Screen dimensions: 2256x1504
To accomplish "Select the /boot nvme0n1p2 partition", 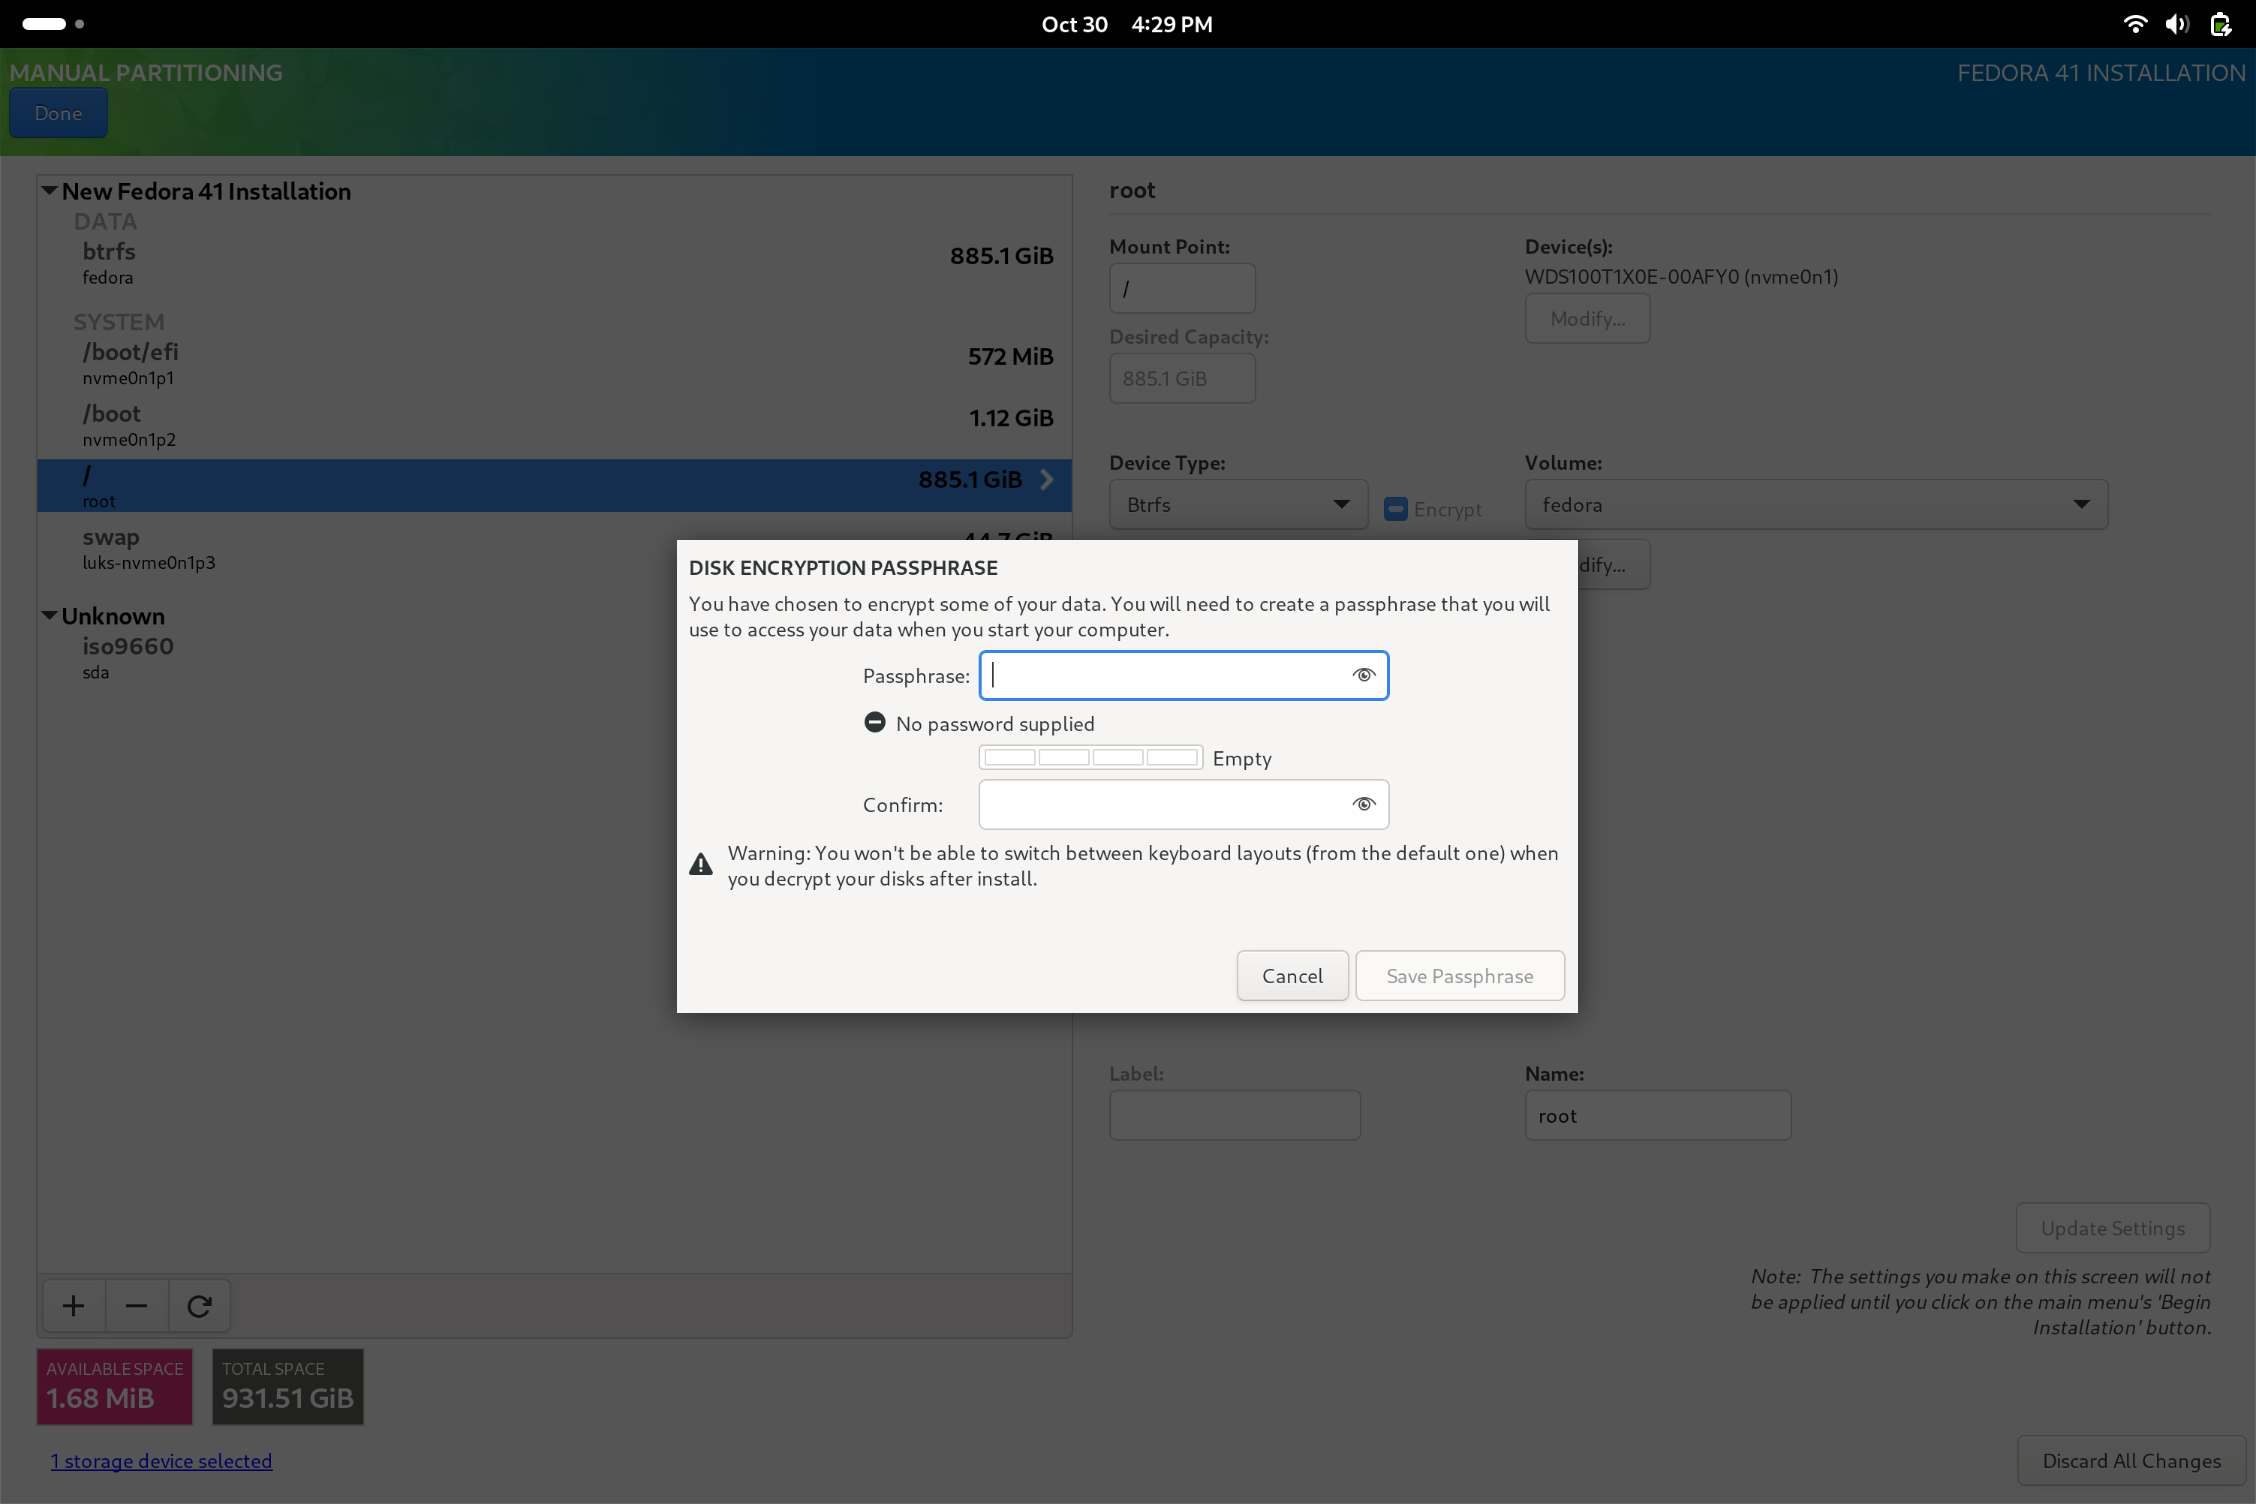I will (555, 425).
